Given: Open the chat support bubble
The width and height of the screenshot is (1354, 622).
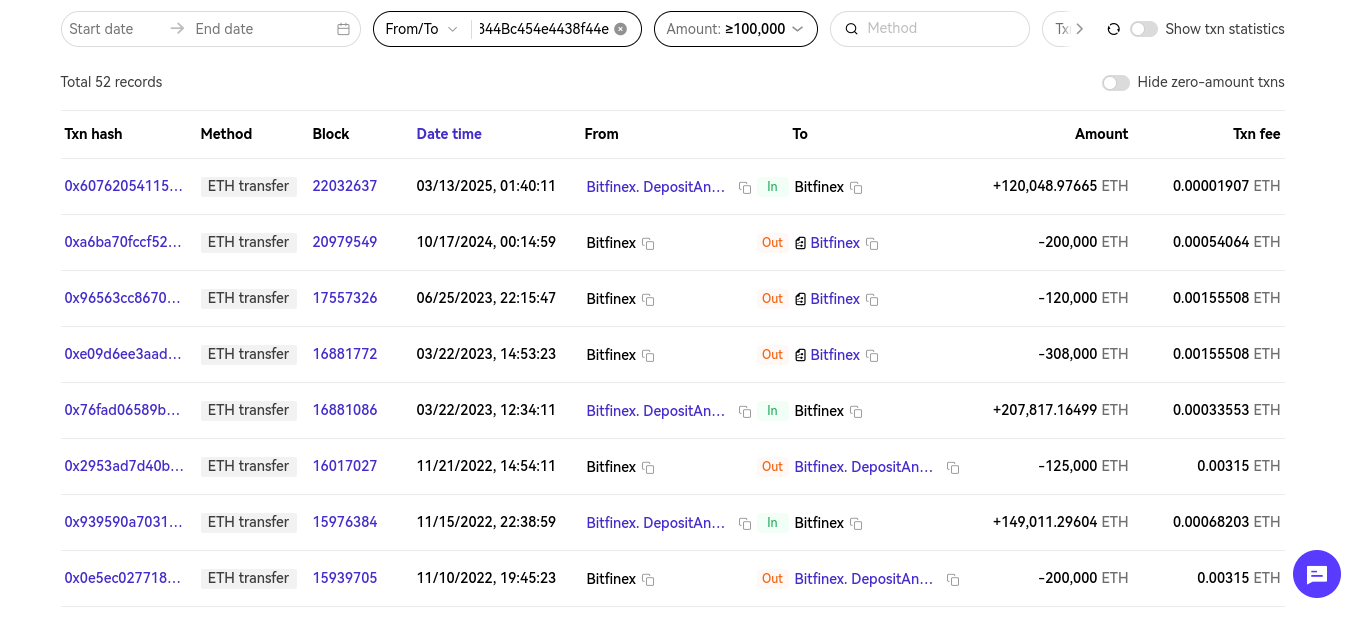Looking at the screenshot, I should pyautogui.click(x=1317, y=574).
